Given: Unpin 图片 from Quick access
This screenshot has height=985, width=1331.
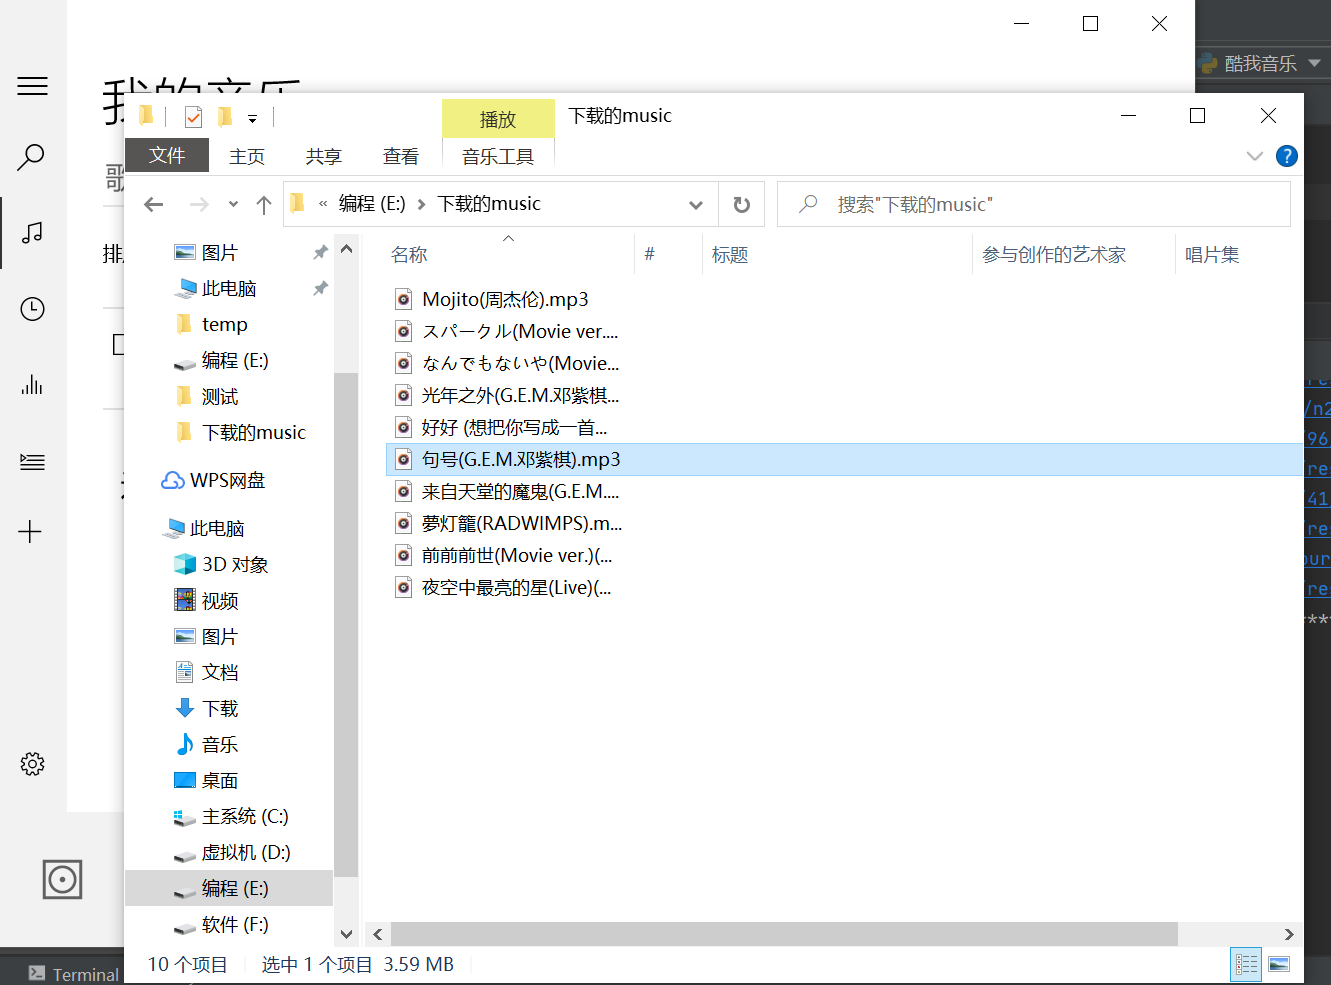Looking at the screenshot, I should pyautogui.click(x=319, y=252).
